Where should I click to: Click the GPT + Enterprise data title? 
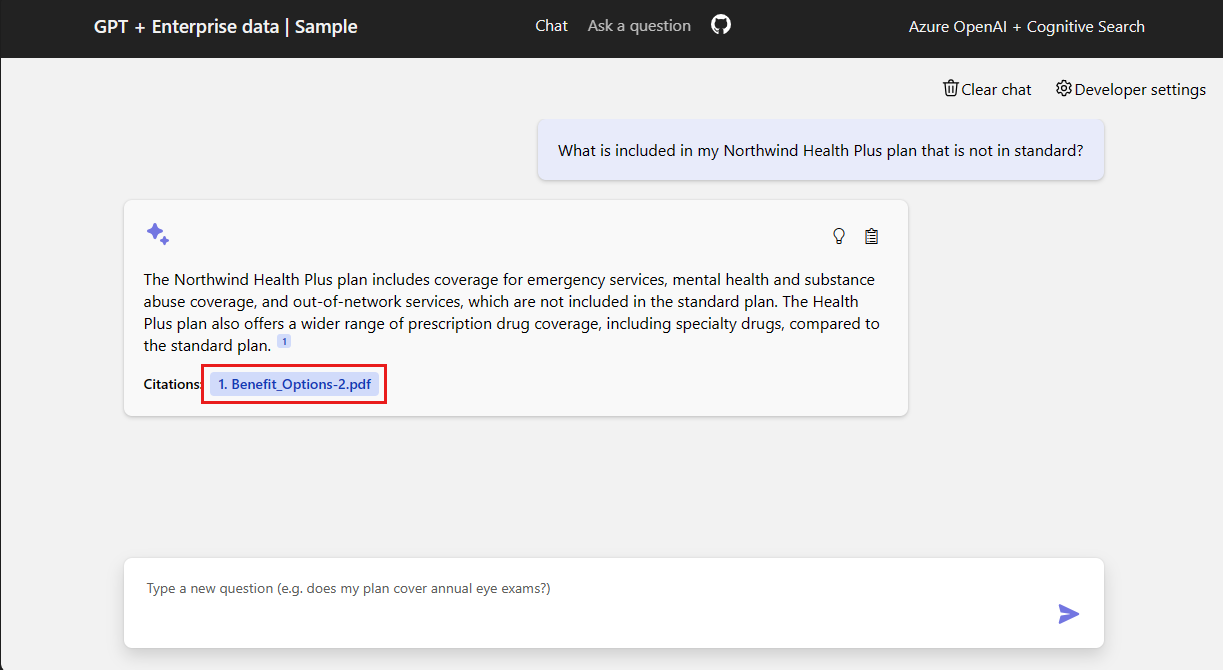tap(187, 27)
